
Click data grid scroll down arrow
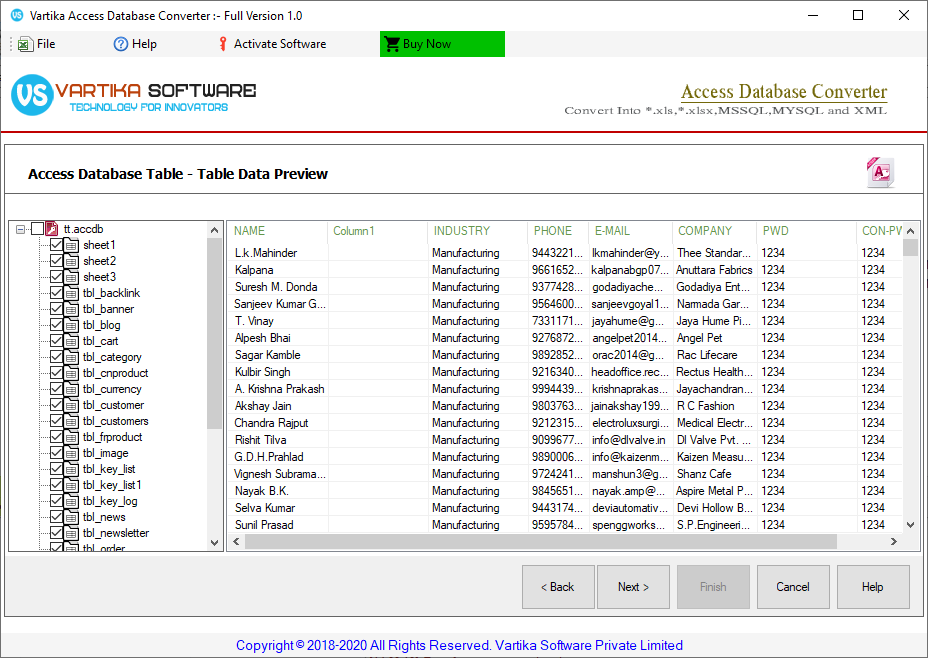click(910, 525)
